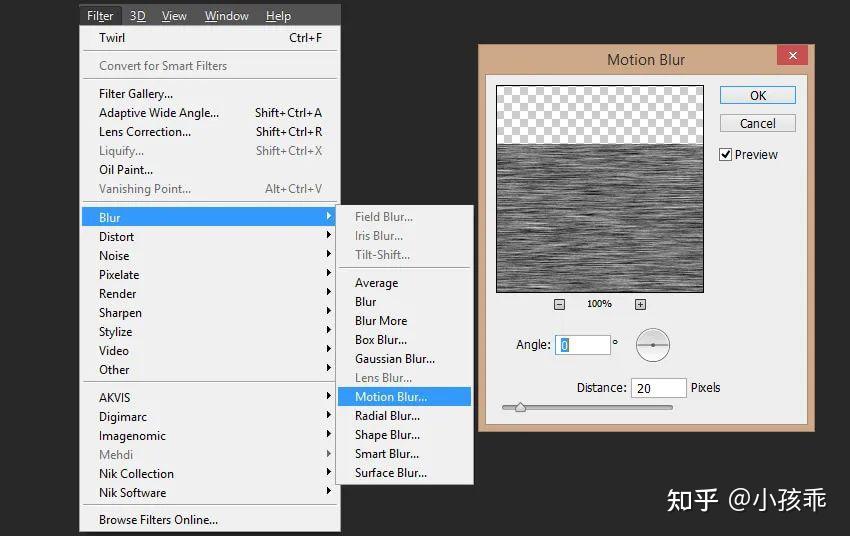Cancel the Motion Blur dialog
Screen dimensions: 850x536
pyautogui.click(x=758, y=124)
